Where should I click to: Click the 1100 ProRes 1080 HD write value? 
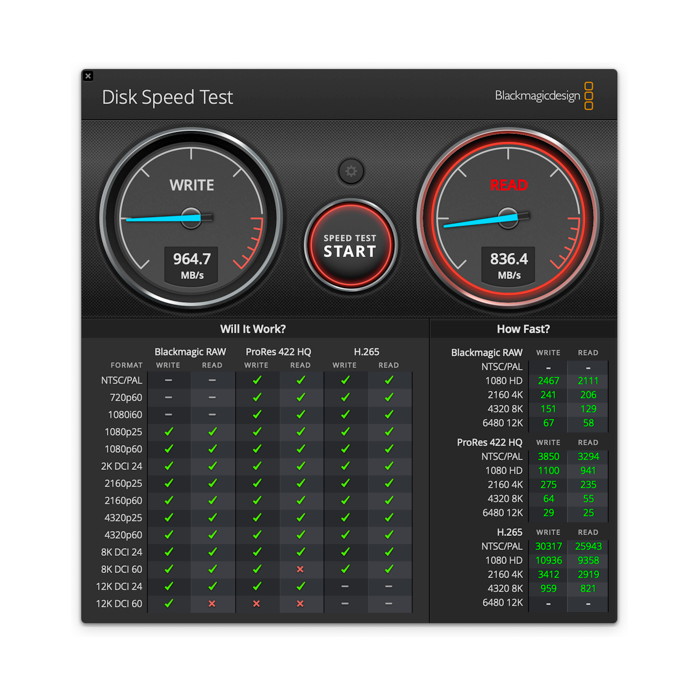coord(548,471)
